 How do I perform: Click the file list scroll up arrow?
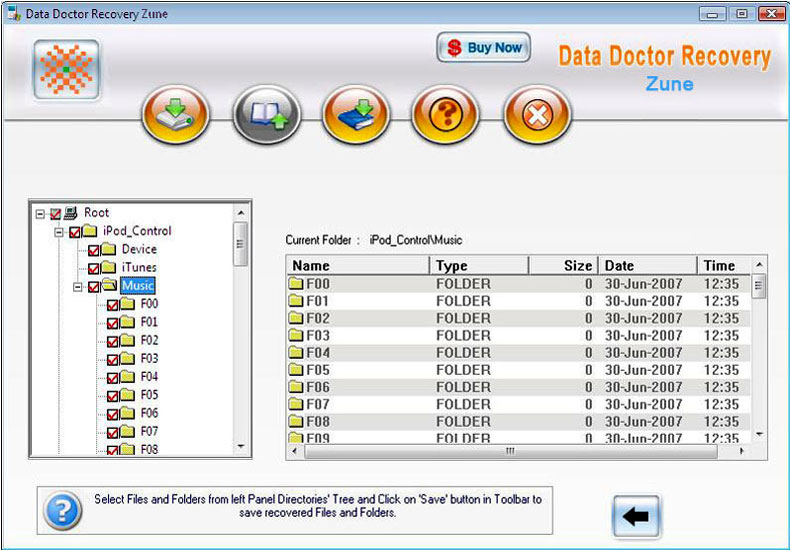pos(759,264)
